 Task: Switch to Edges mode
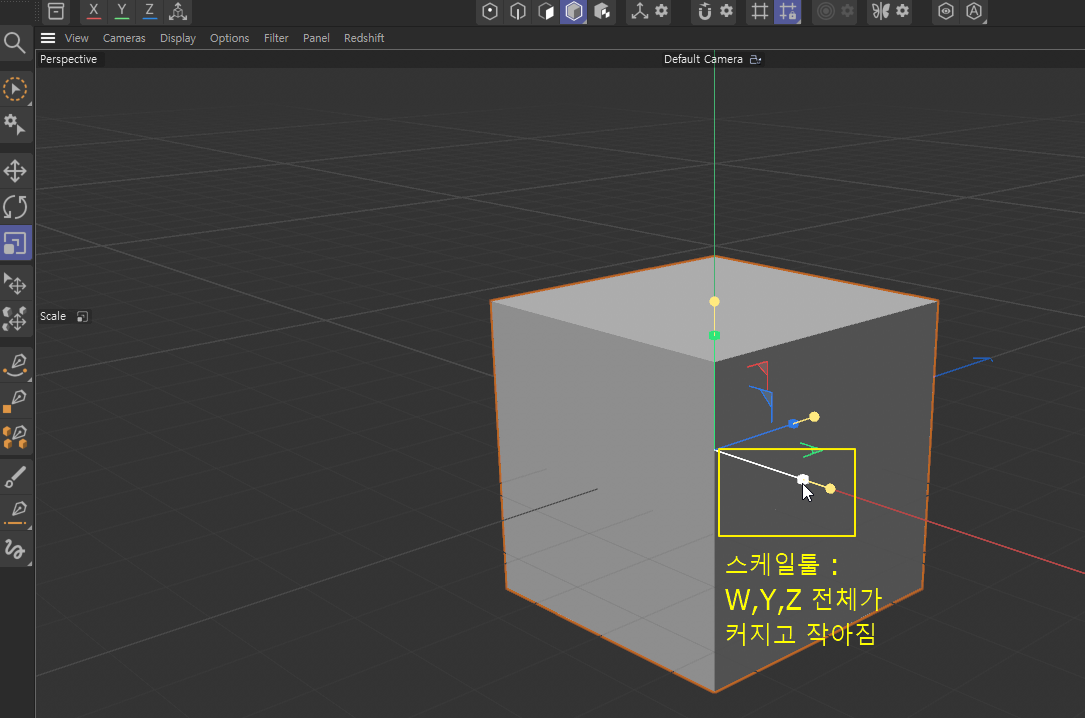click(x=518, y=11)
